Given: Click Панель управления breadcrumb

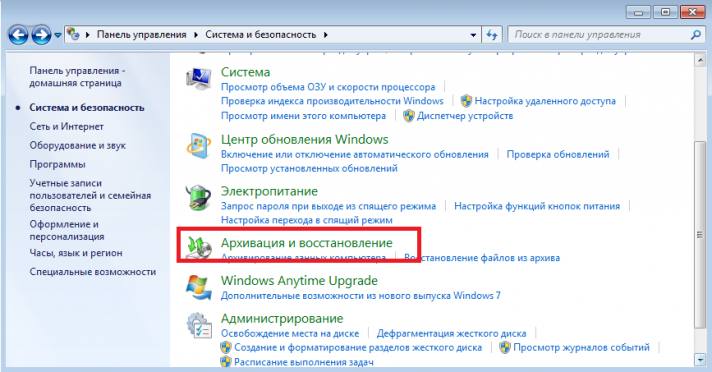Looking at the screenshot, I should (141, 35).
